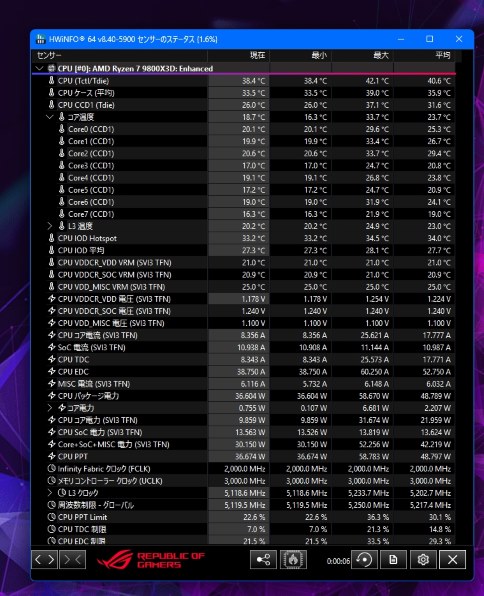Click the shrink columns arrows button

click(73, 560)
